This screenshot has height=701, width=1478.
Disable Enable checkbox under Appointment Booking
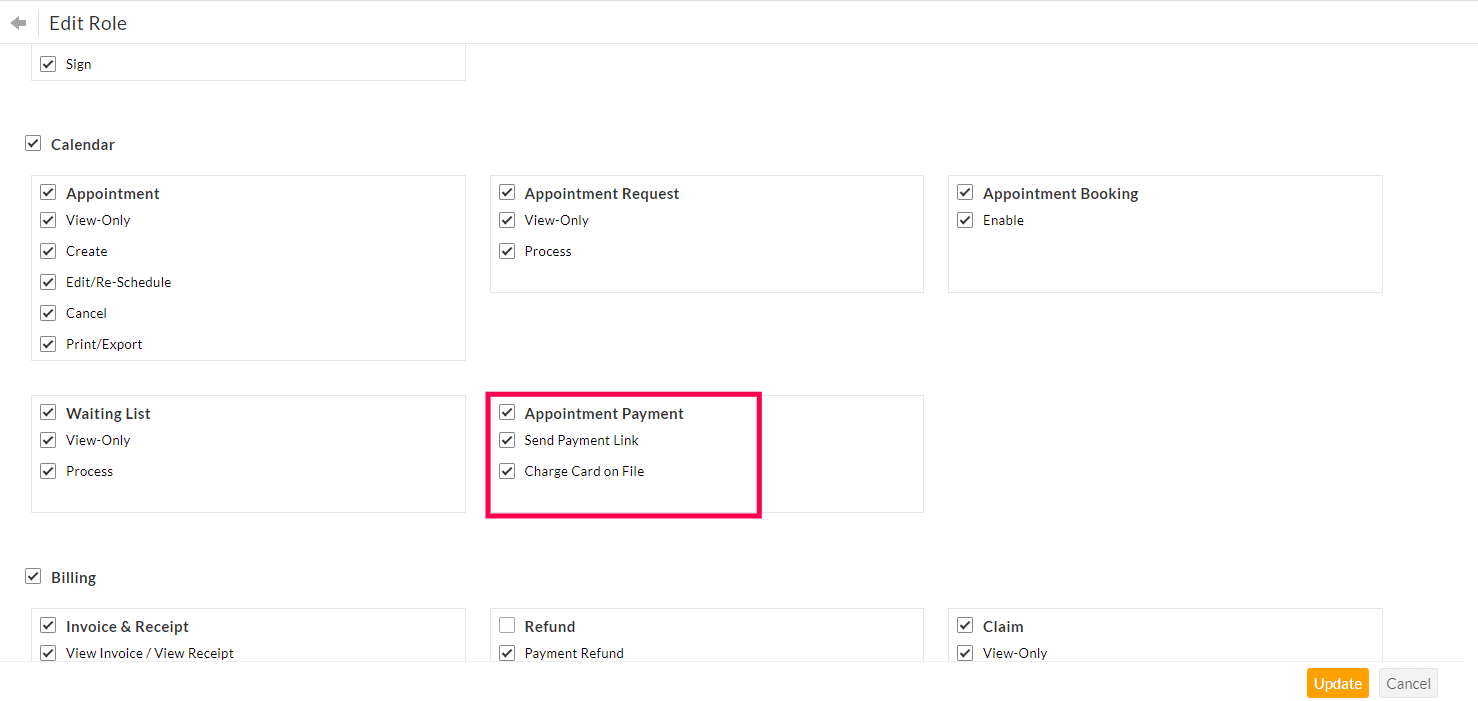pos(965,220)
